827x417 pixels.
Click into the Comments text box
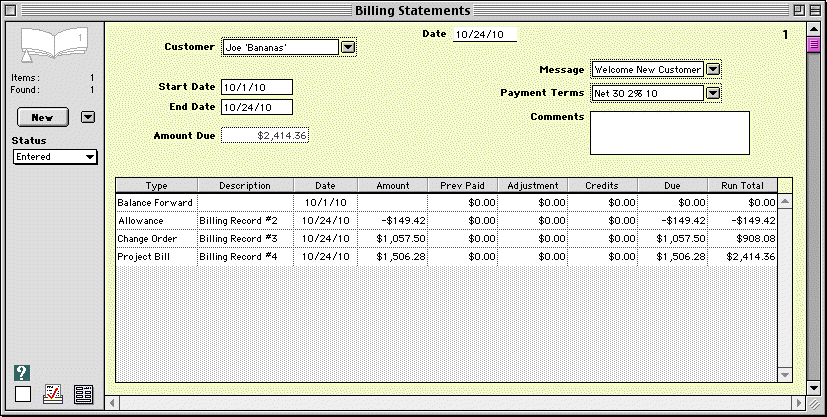pyautogui.click(x=669, y=132)
